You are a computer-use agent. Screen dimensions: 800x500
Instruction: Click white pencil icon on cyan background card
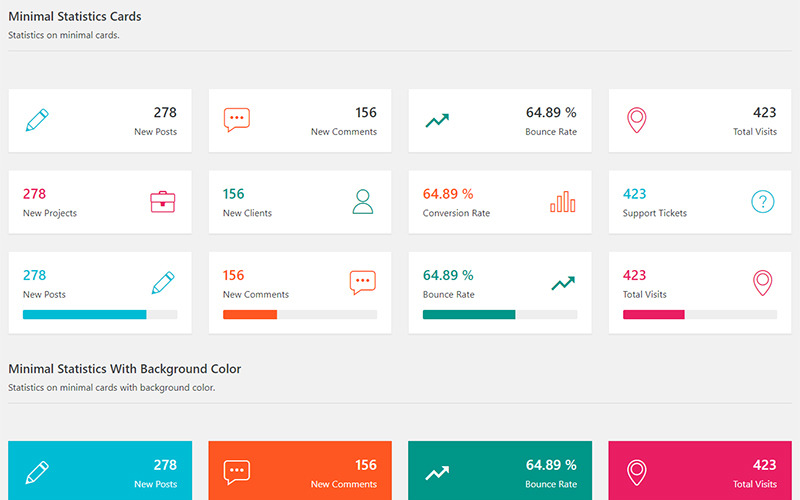(x=37, y=472)
